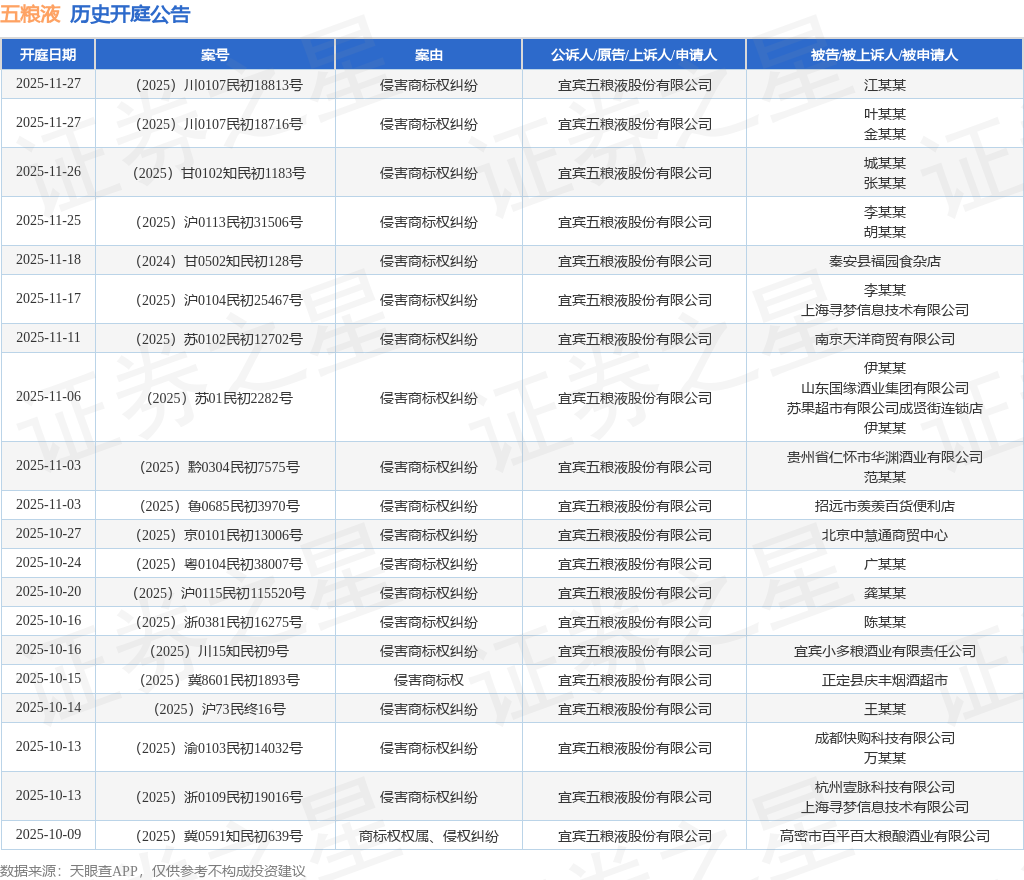This screenshot has height=880, width=1024.
Task: Select the 案号 column header
Action: click(215, 55)
